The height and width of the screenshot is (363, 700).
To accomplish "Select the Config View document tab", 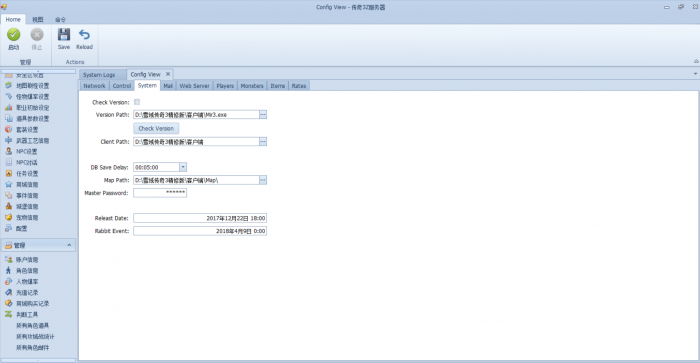I will coord(146,74).
